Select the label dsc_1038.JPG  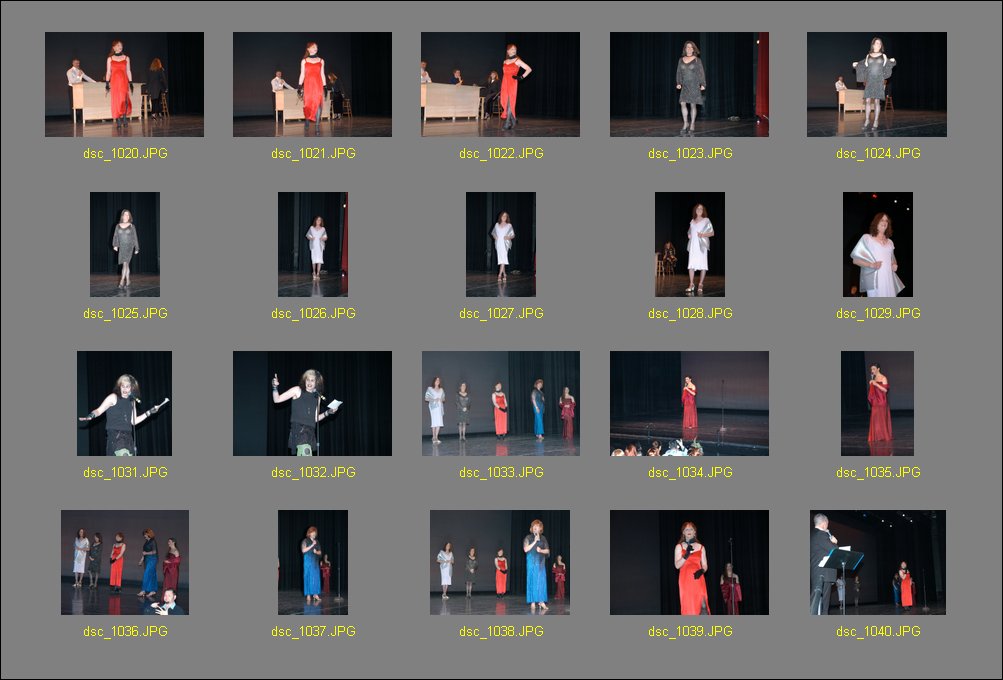point(502,631)
